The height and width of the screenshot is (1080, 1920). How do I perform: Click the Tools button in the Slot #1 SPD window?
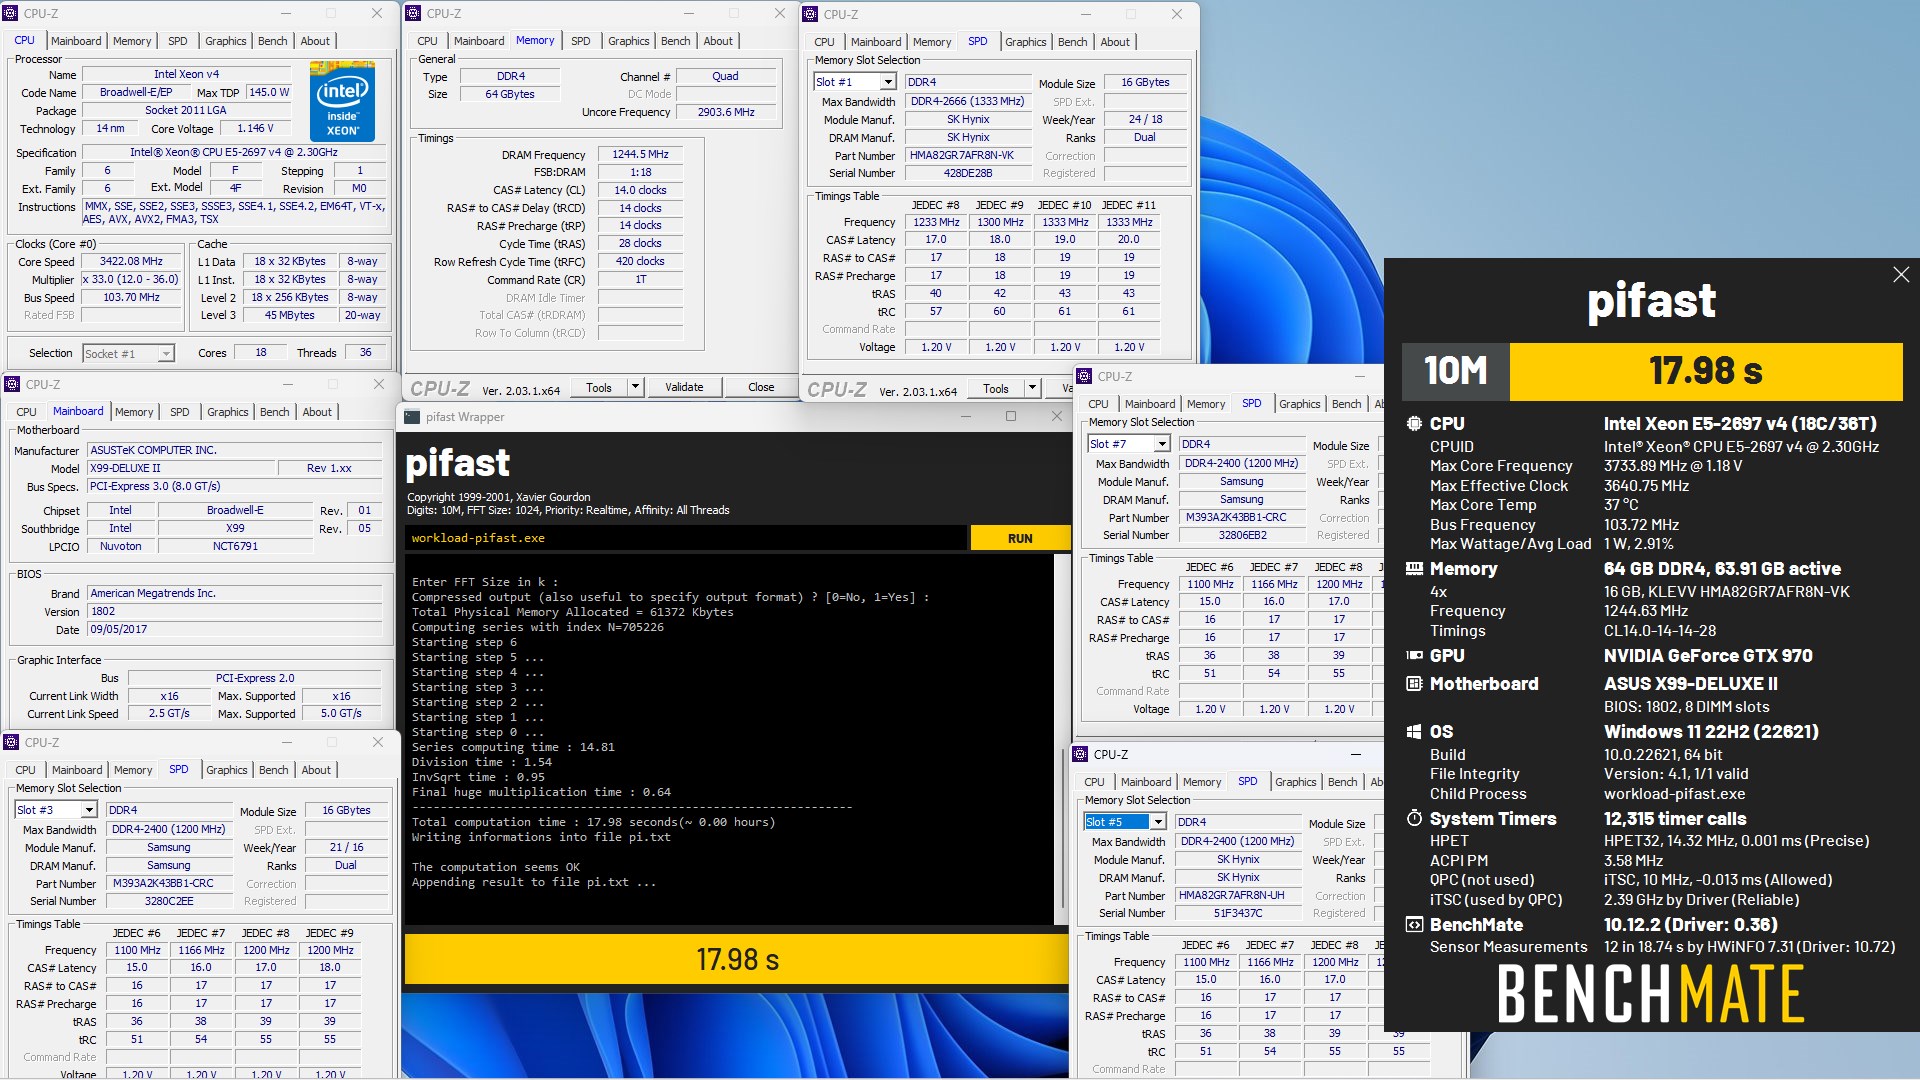pyautogui.click(x=996, y=388)
